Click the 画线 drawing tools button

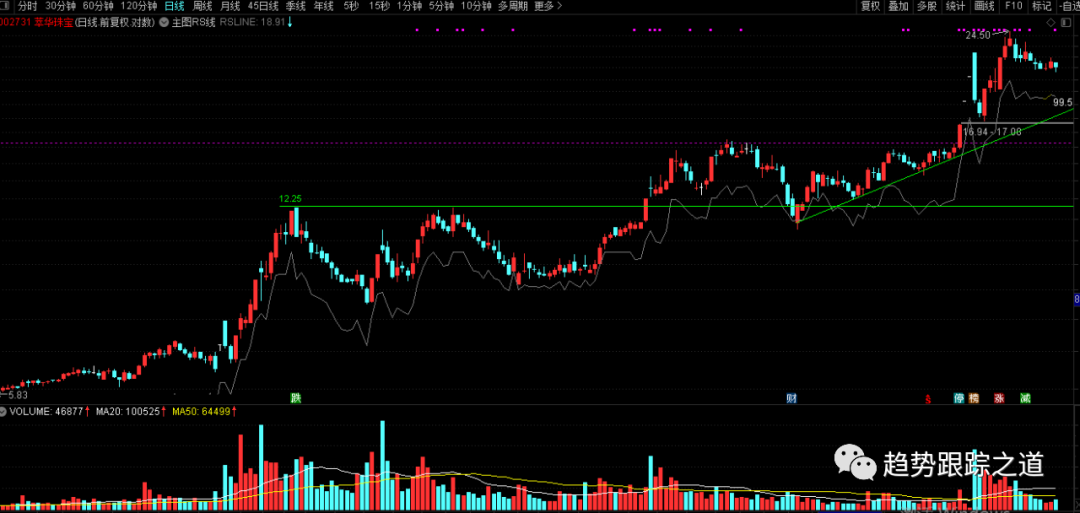click(984, 6)
